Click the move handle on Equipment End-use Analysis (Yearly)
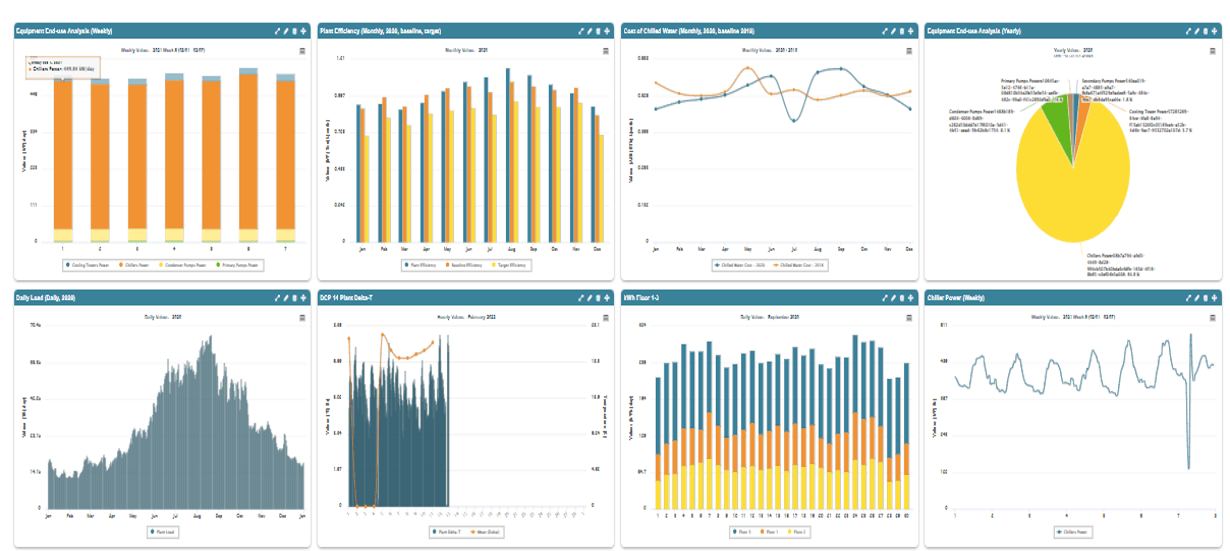This screenshot has height=551, width=1230. pyautogui.click(x=1214, y=30)
